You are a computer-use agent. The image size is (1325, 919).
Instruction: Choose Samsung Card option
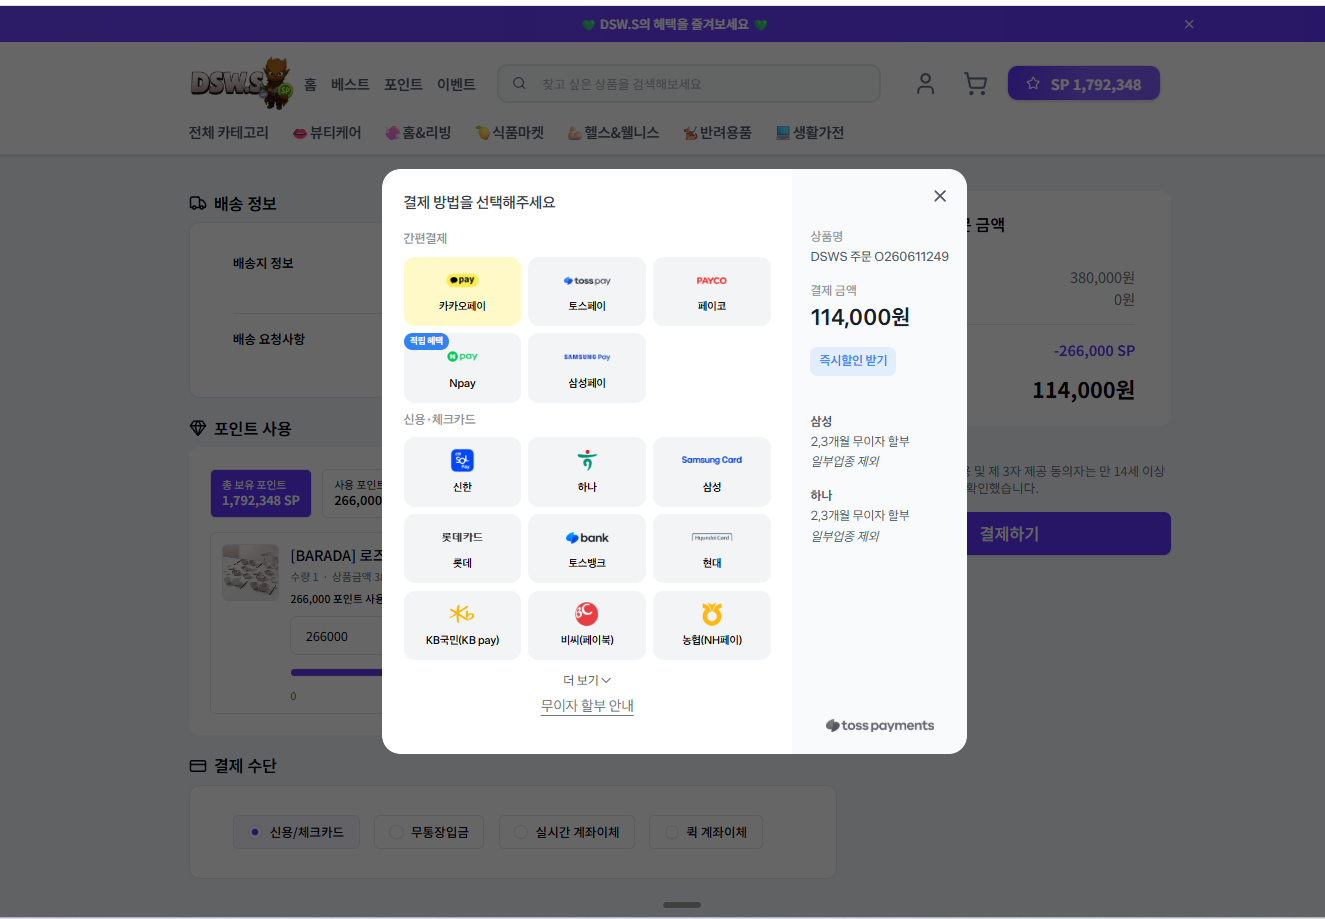pyautogui.click(x=712, y=471)
